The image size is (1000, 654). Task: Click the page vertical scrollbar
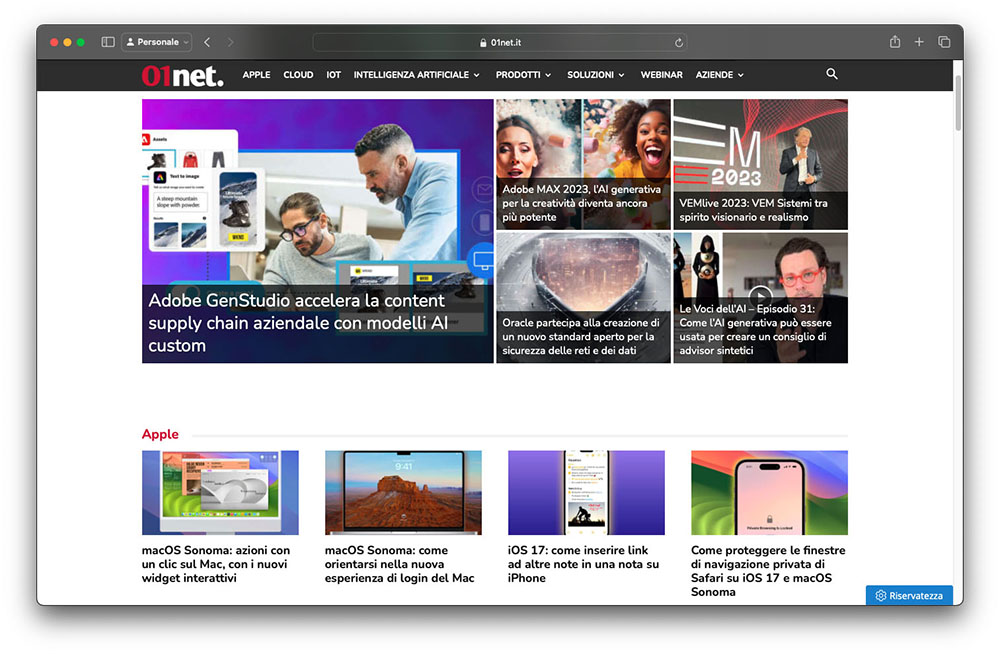coord(959,100)
